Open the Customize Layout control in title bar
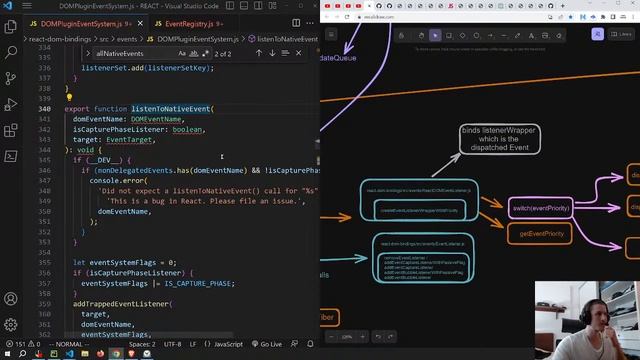 272,6
